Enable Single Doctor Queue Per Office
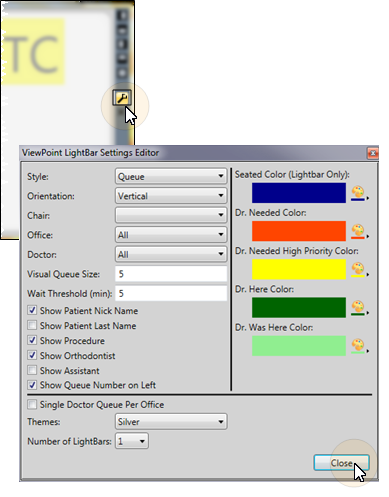This screenshot has width=389, height=497. (x=32, y=404)
